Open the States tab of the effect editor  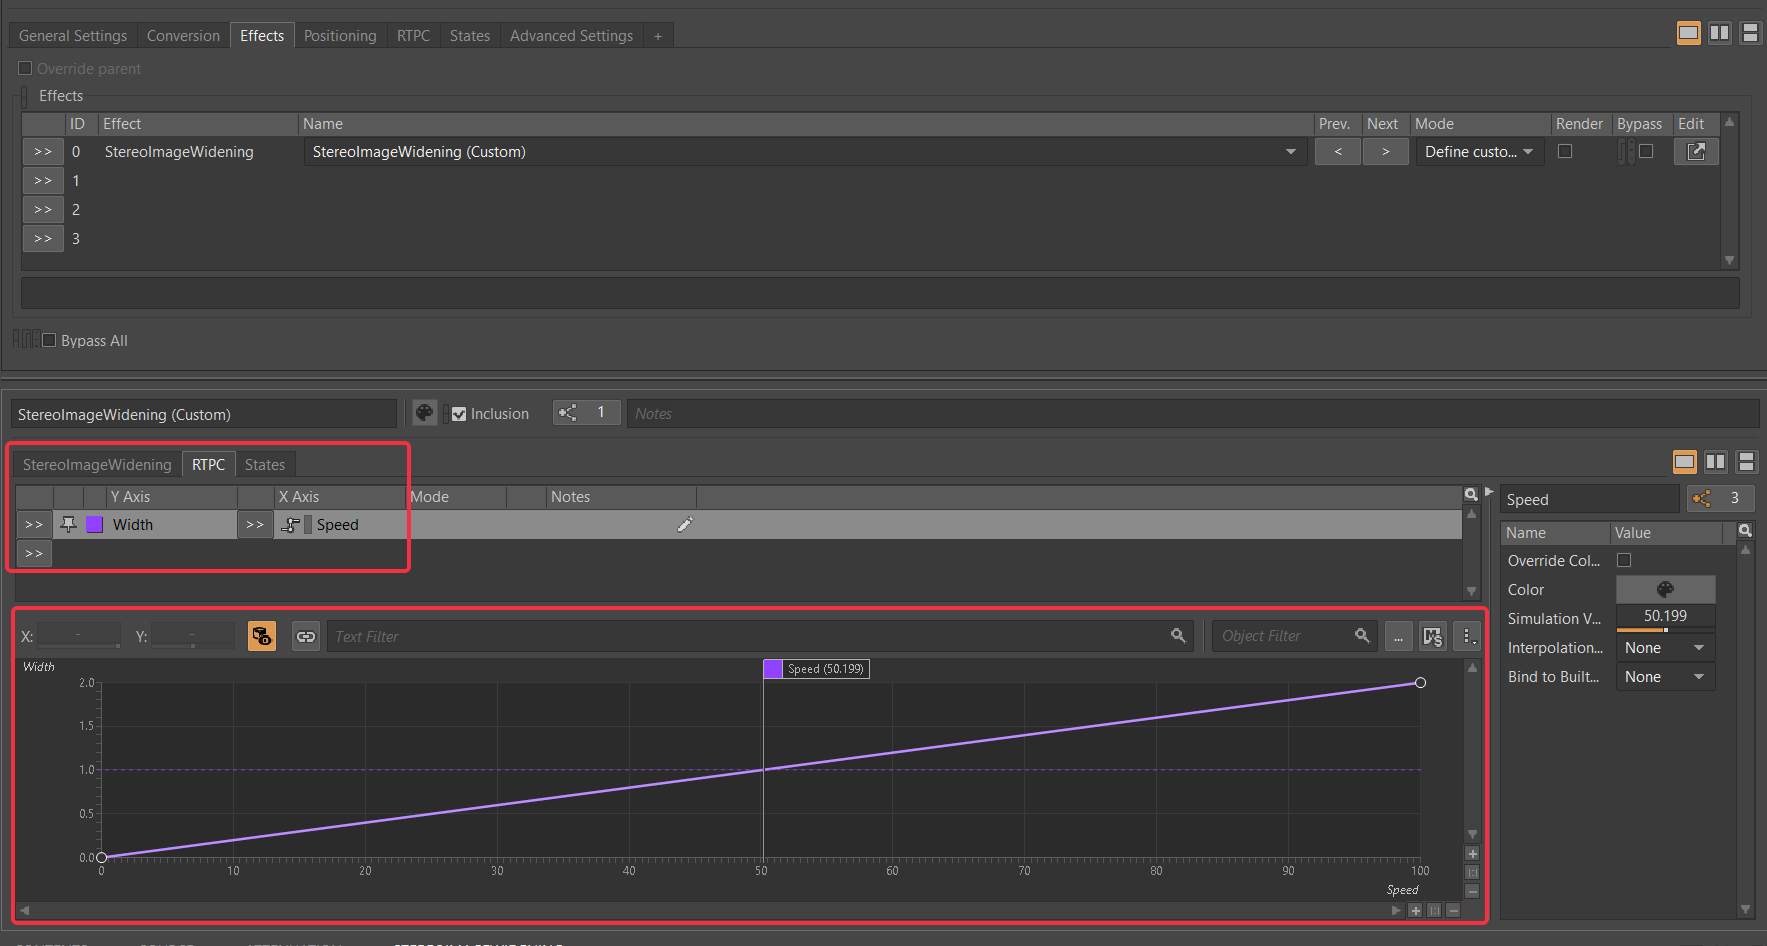[x=265, y=464]
